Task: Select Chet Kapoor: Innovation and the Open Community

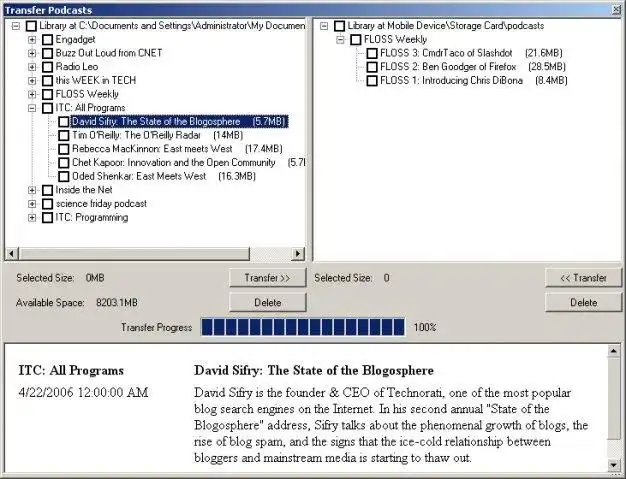Action: tap(188, 163)
